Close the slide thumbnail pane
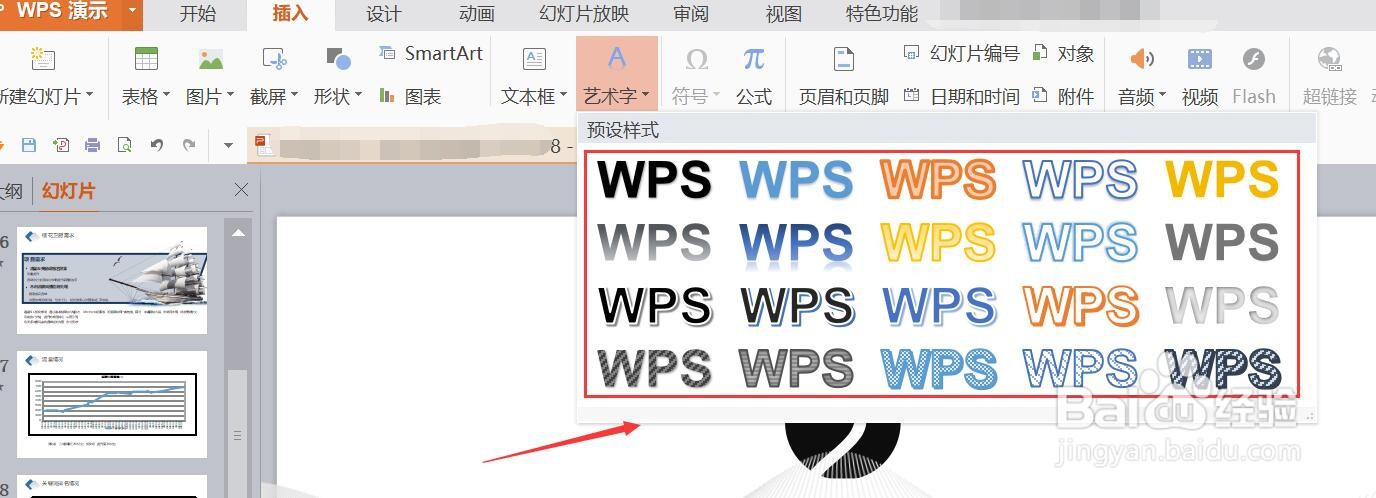Image resolution: width=1376 pixels, height=498 pixels. point(241,189)
